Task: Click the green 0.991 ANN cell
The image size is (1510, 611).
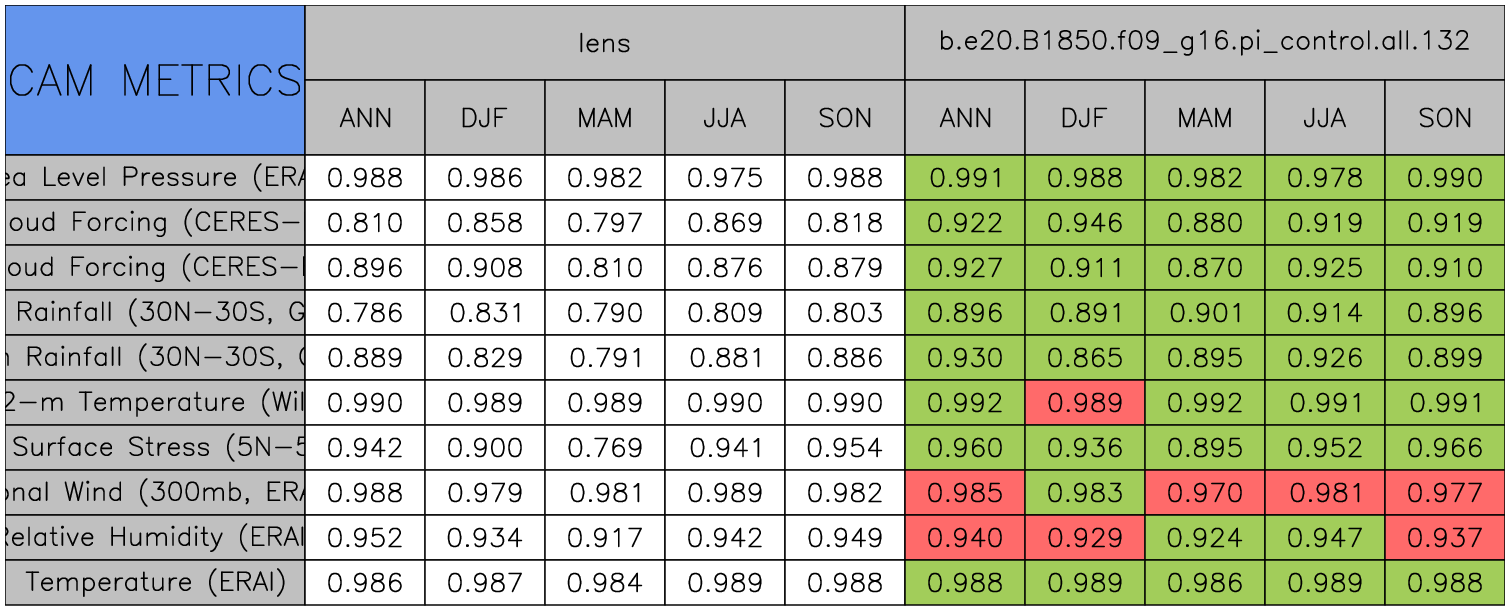Action: coord(964,178)
